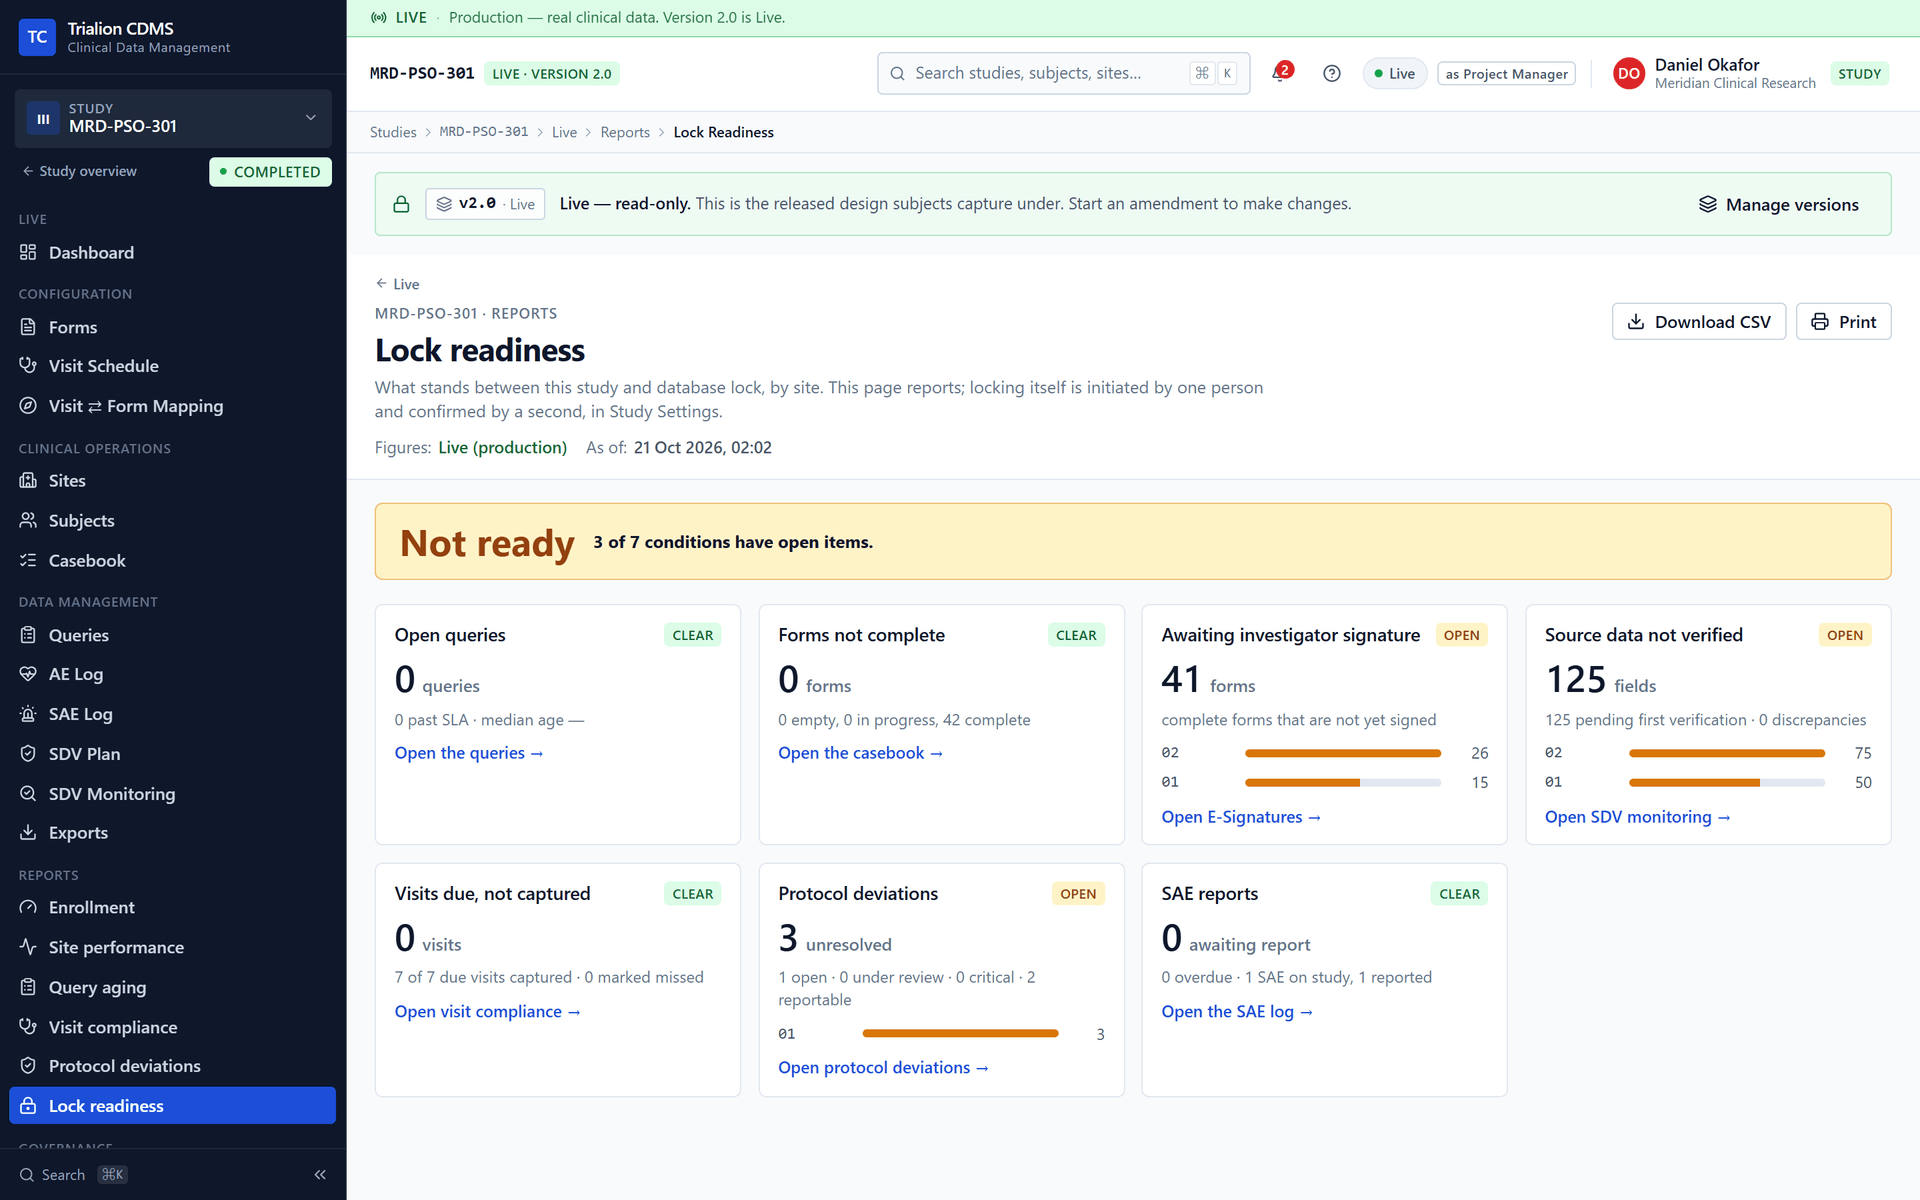Open the AE Log sidebar icon
Image resolution: width=1920 pixels, height=1200 pixels.
click(x=28, y=674)
